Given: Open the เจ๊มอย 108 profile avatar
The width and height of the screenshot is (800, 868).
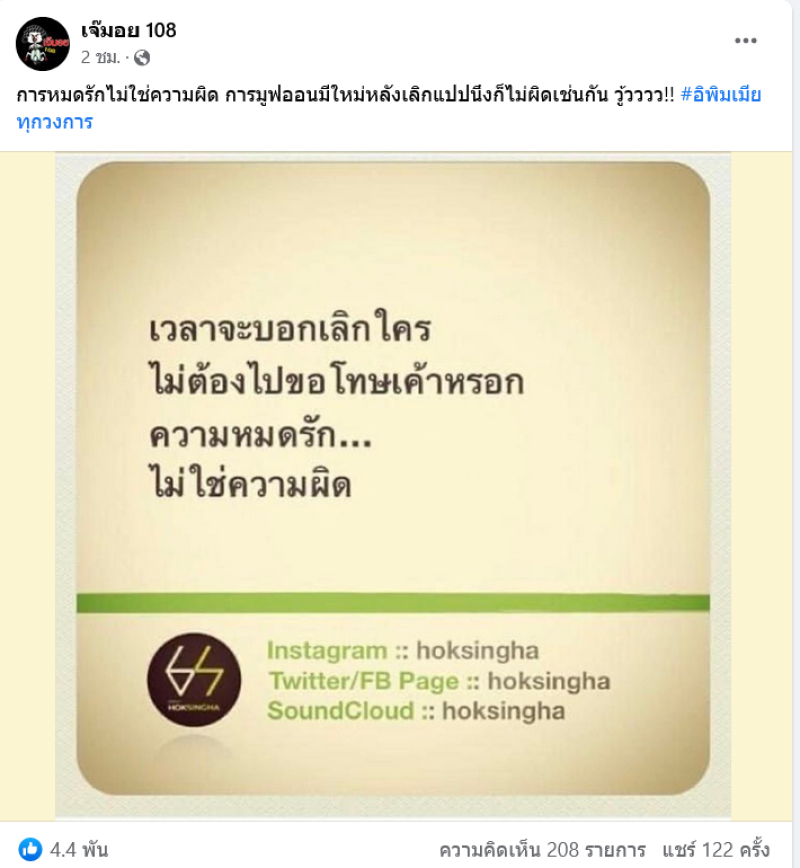Looking at the screenshot, I should tap(43, 44).
